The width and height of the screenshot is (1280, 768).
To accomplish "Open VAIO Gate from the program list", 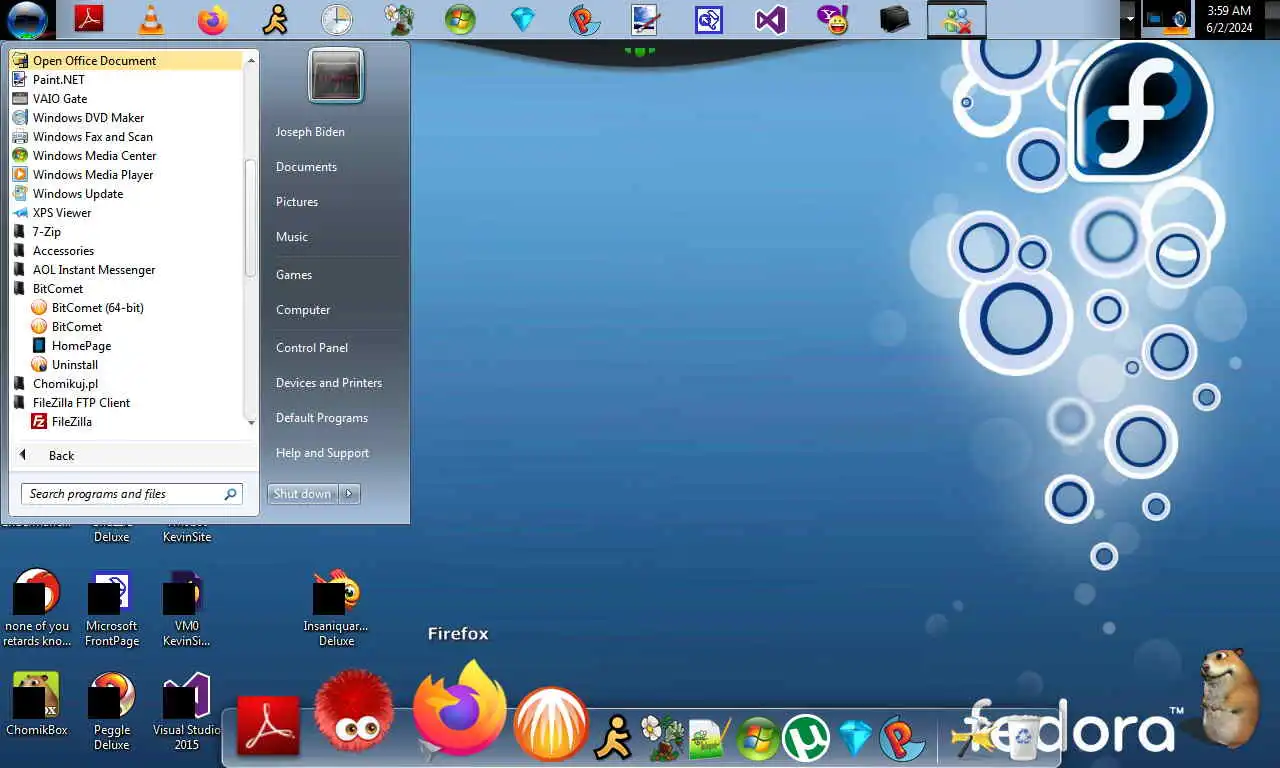I will point(60,98).
